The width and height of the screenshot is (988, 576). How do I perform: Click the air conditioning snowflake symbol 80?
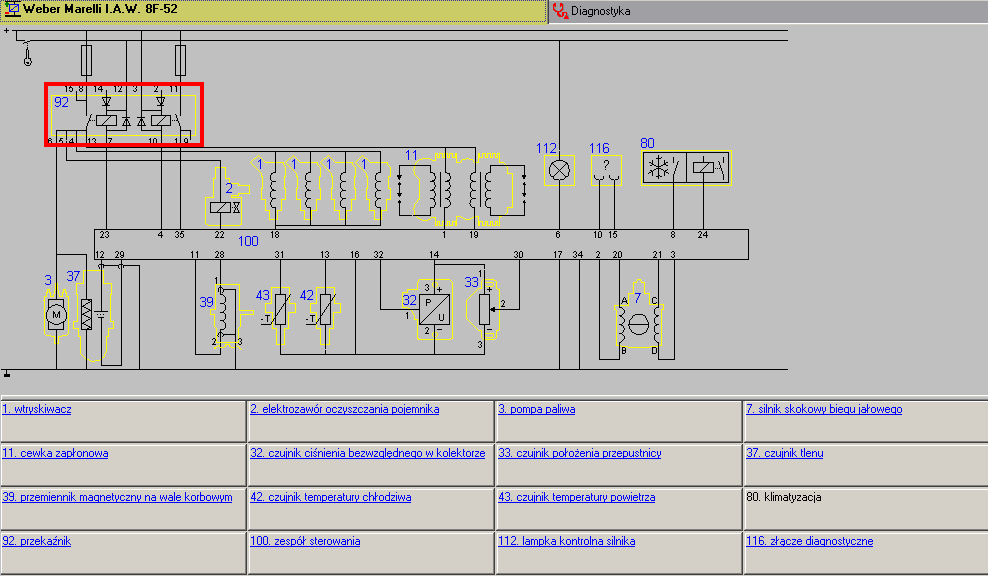[658, 168]
